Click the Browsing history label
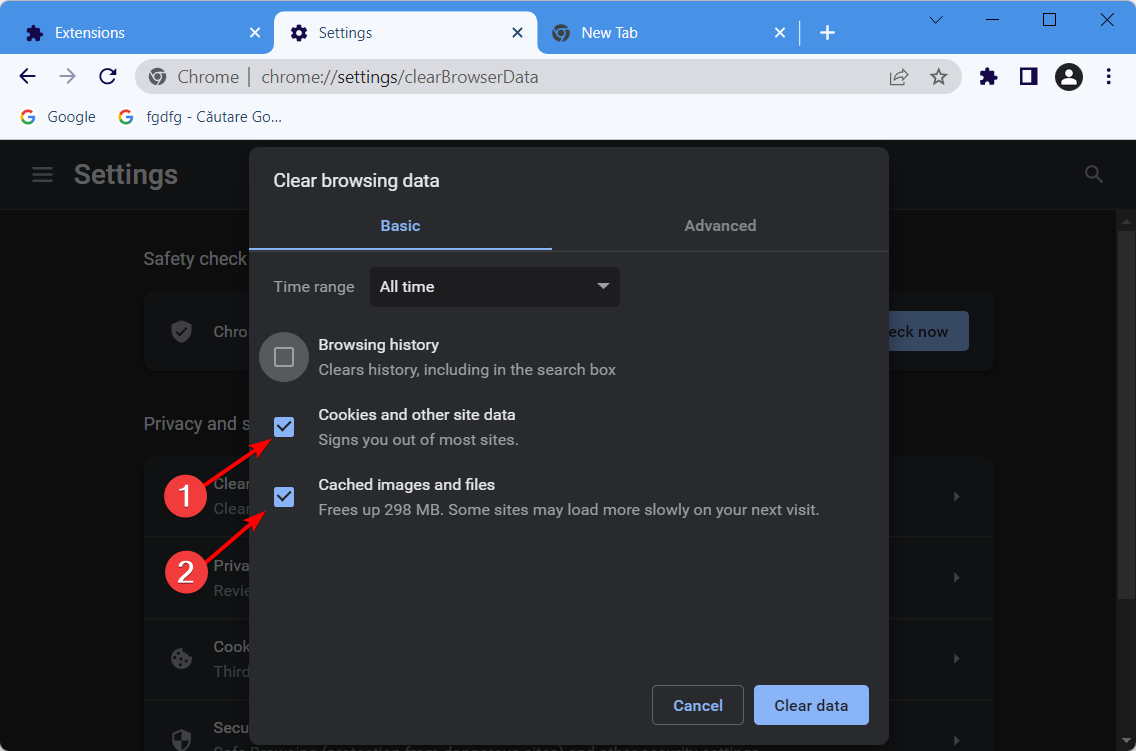Image resolution: width=1136 pixels, height=751 pixels. pos(378,345)
